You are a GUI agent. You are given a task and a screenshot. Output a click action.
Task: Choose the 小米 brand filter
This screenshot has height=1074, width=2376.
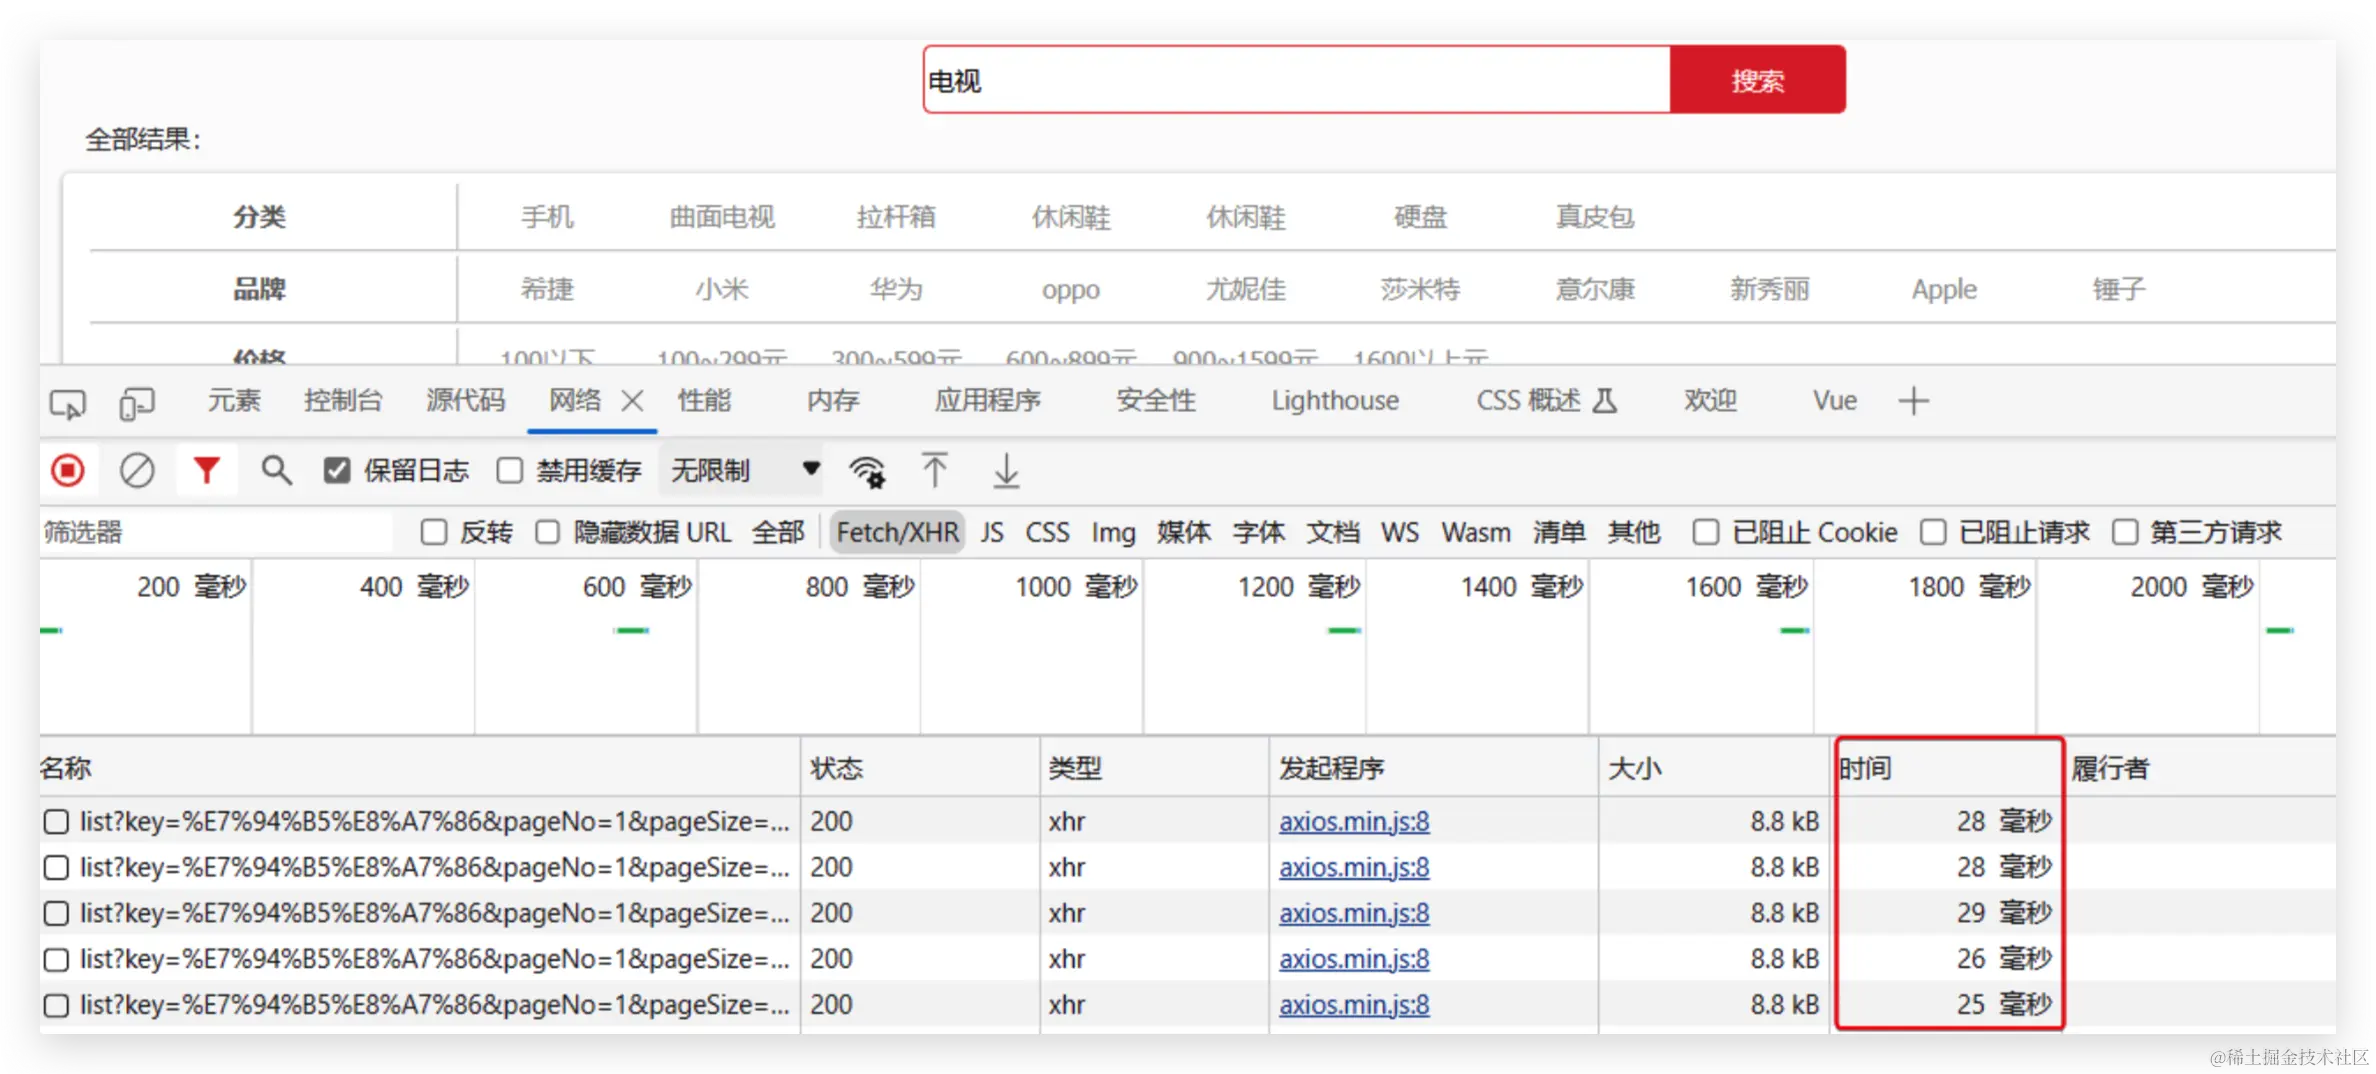pyautogui.click(x=722, y=289)
